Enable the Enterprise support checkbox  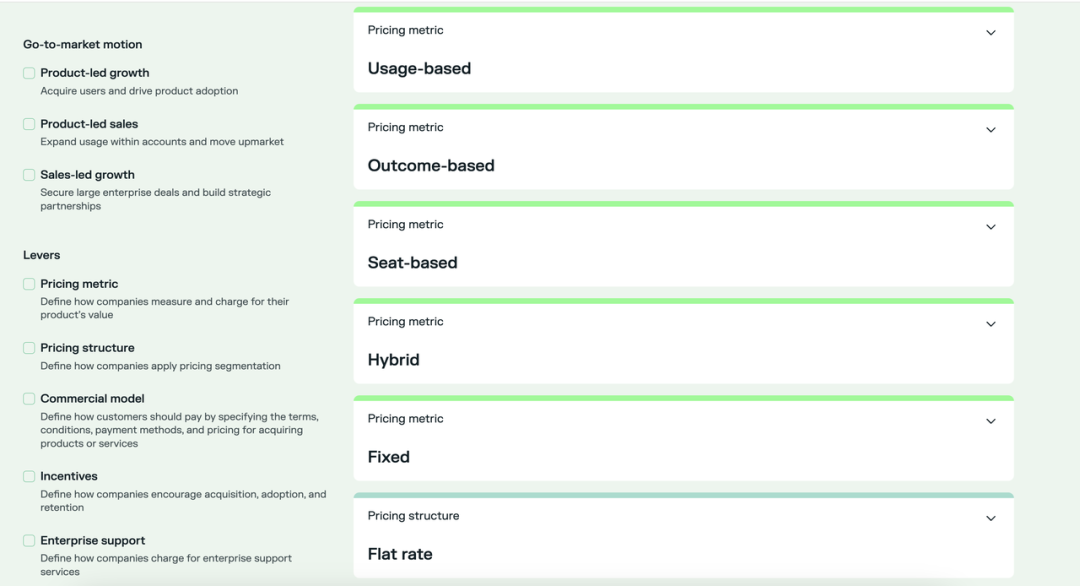29,541
